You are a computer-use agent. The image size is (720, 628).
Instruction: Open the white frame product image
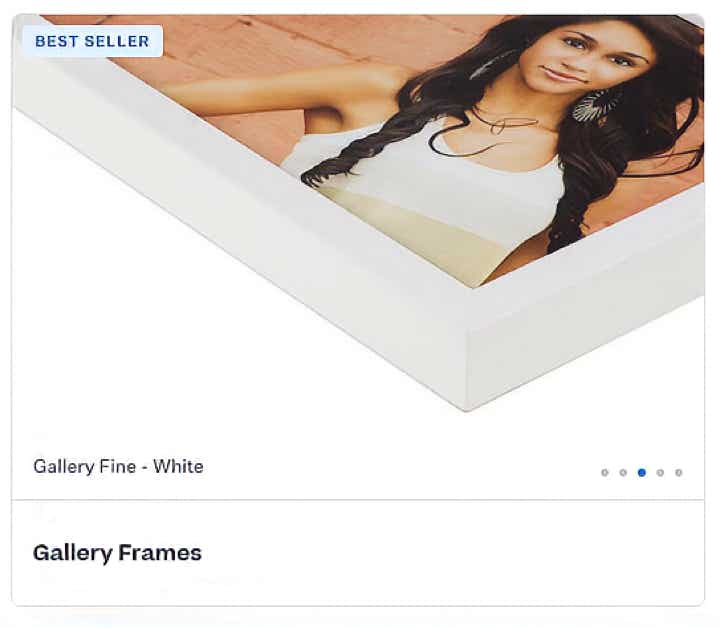[358, 213]
